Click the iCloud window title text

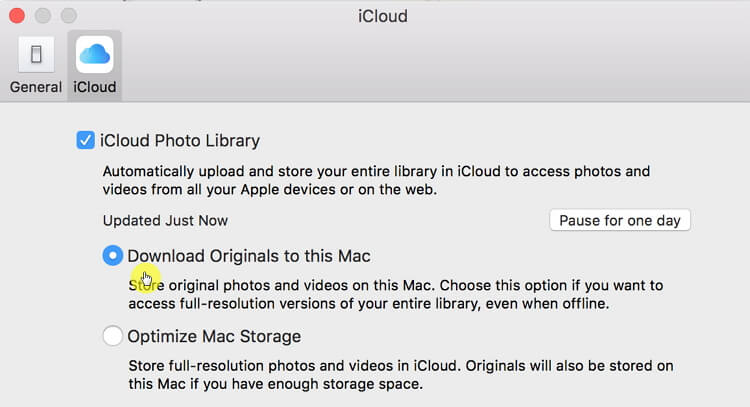(x=382, y=17)
